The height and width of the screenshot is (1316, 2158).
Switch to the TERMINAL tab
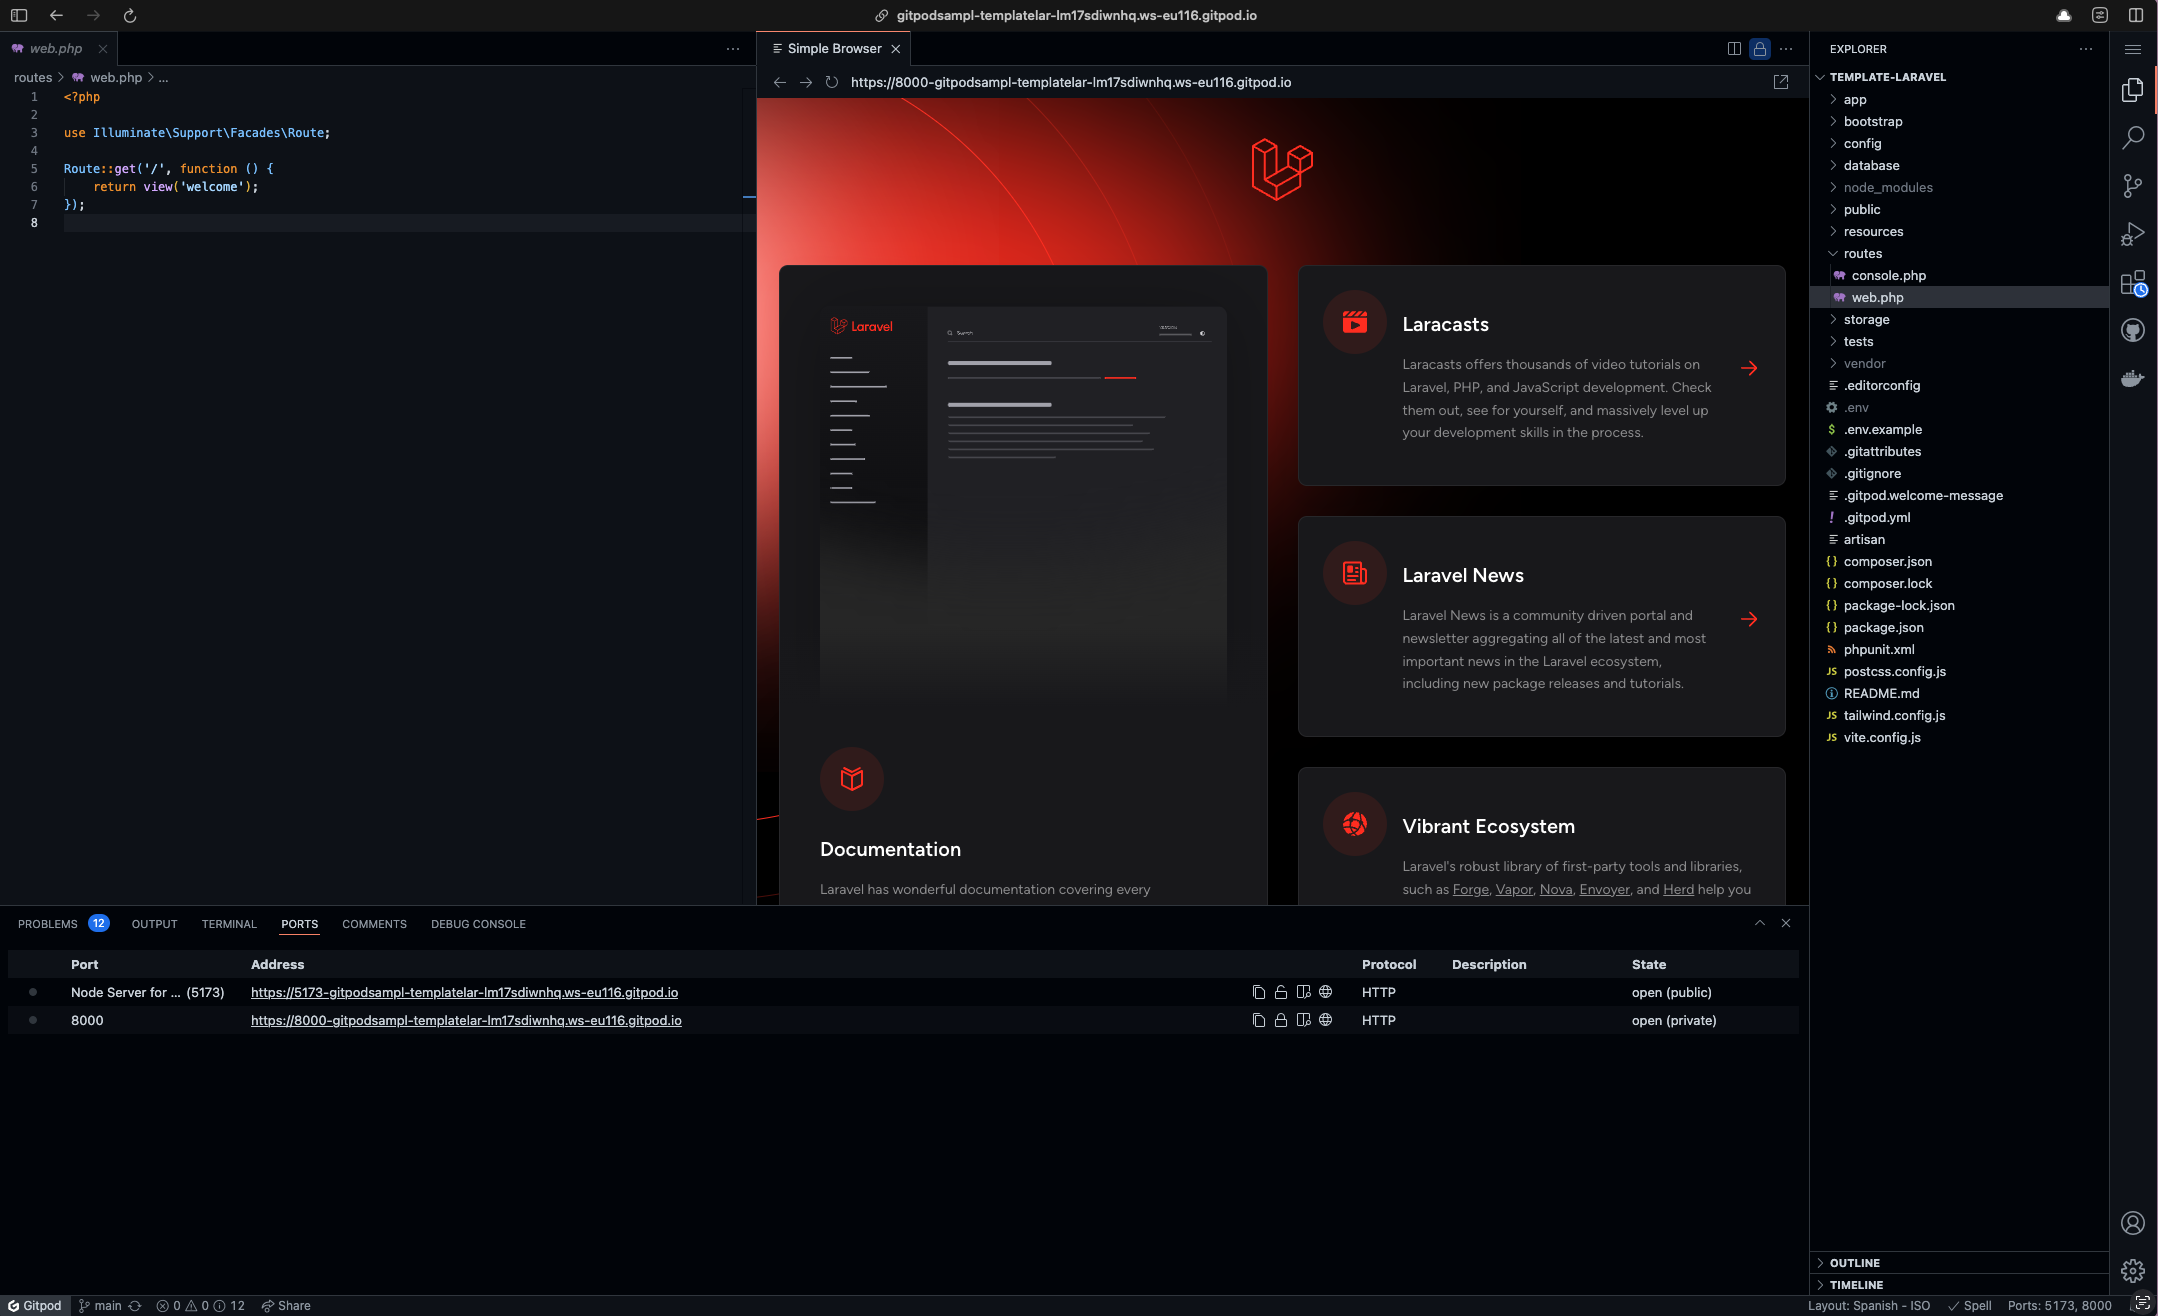tap(229, 924)
